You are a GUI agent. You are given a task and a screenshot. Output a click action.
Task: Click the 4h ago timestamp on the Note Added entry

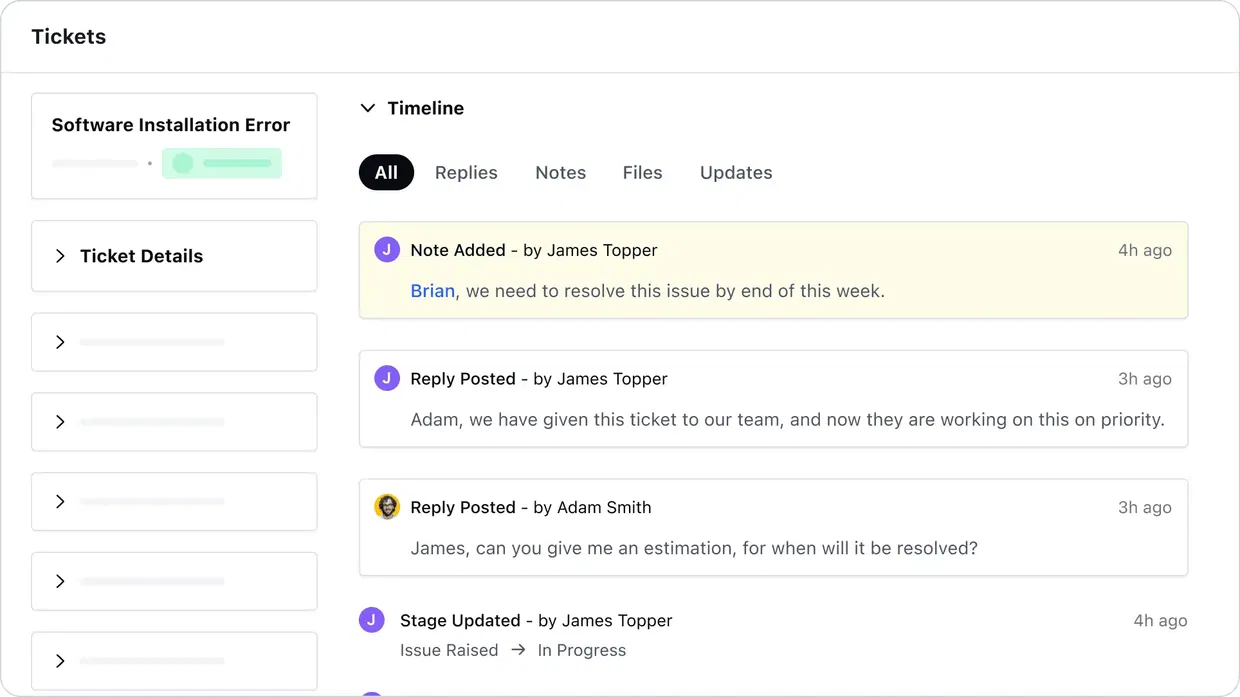point(1144,250)
